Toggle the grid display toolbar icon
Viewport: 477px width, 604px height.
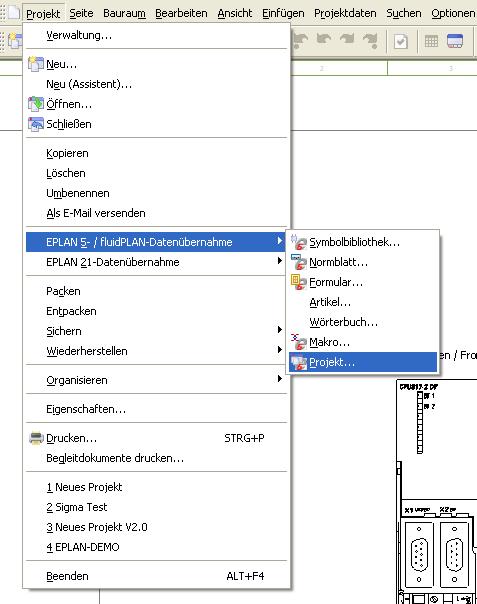[x=431, y=41]
